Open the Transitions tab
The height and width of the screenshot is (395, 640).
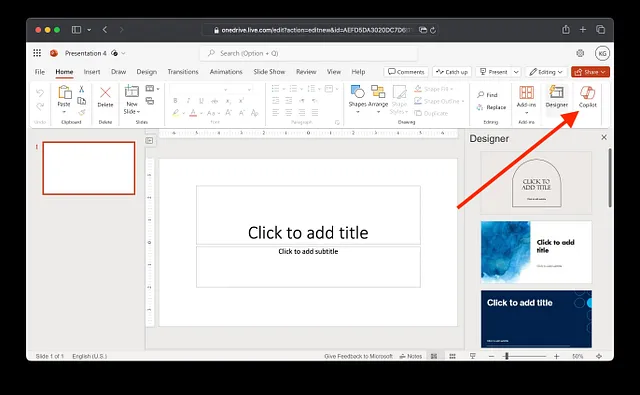183,72
